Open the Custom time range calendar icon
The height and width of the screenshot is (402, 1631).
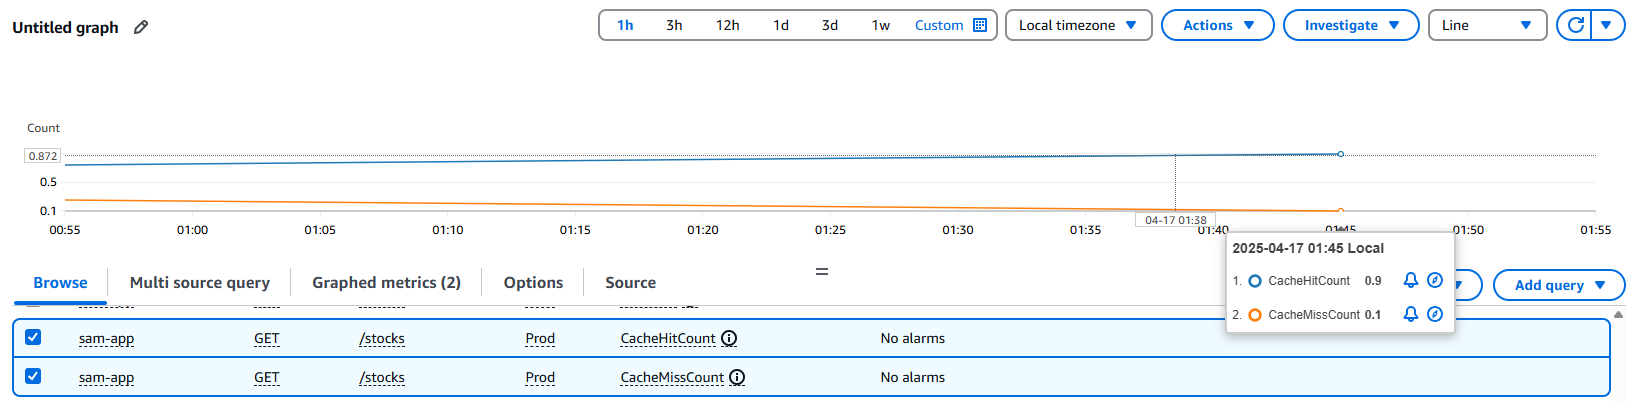980,25
